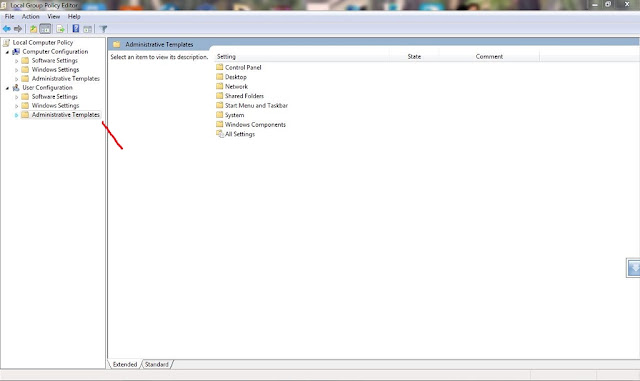This screenshot has height=381, width=640.
Task: Switch to the Extended tab
Action: tap(125, 364)
